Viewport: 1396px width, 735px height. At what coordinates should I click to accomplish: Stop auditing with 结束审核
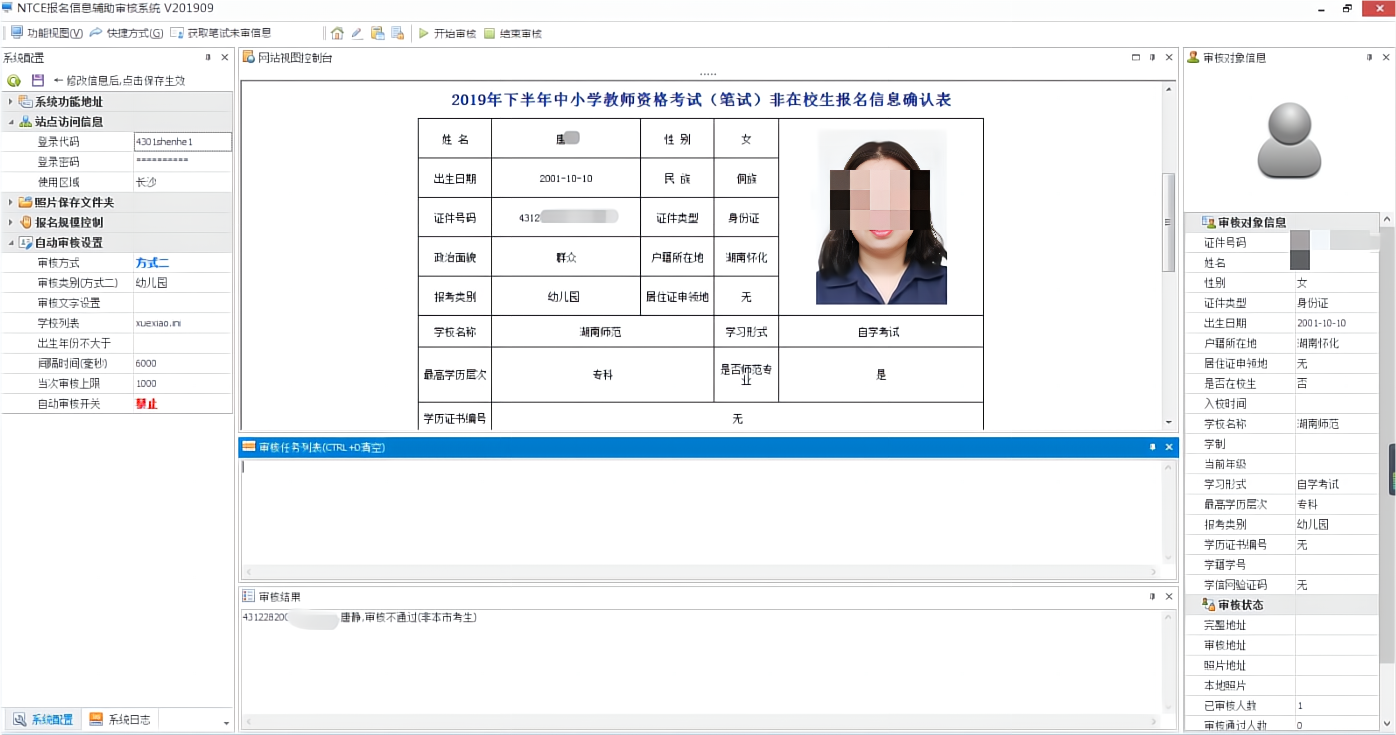(x=513, y=33)
